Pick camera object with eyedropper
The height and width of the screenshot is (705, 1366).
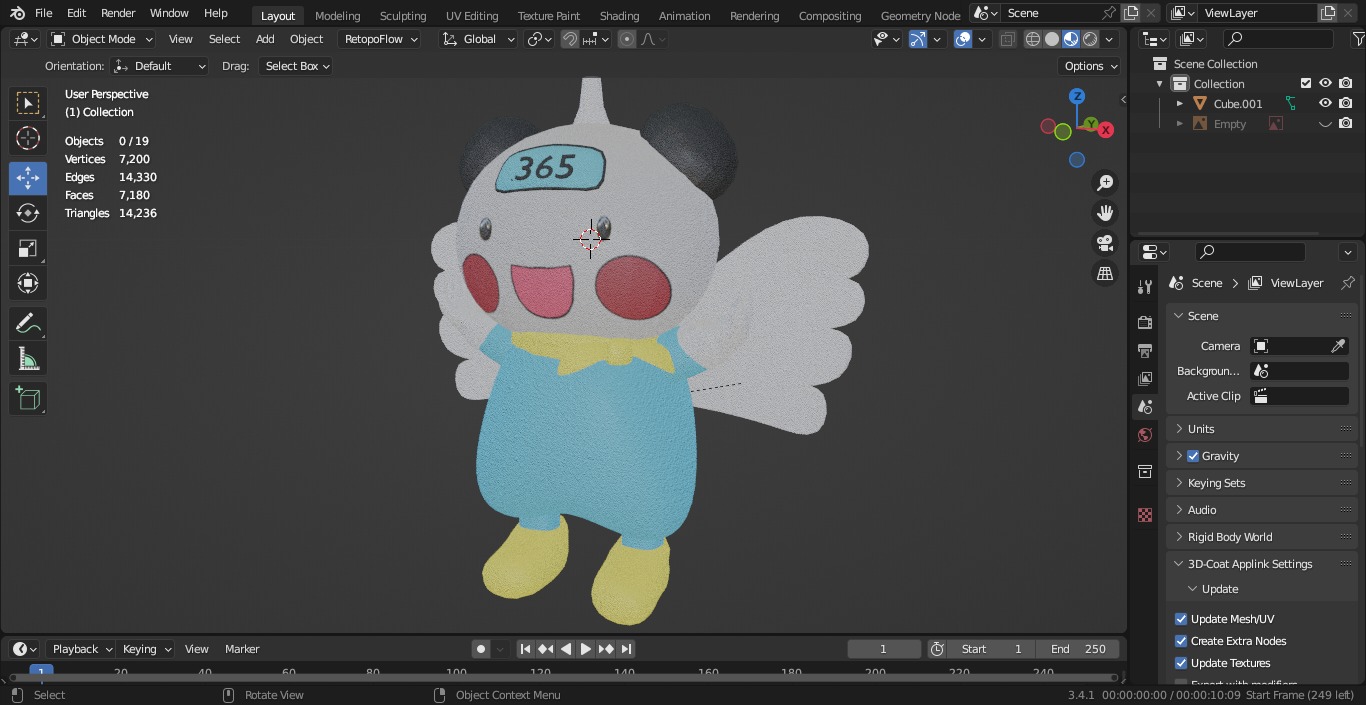pyautogui.click(x=1338, y=346)
